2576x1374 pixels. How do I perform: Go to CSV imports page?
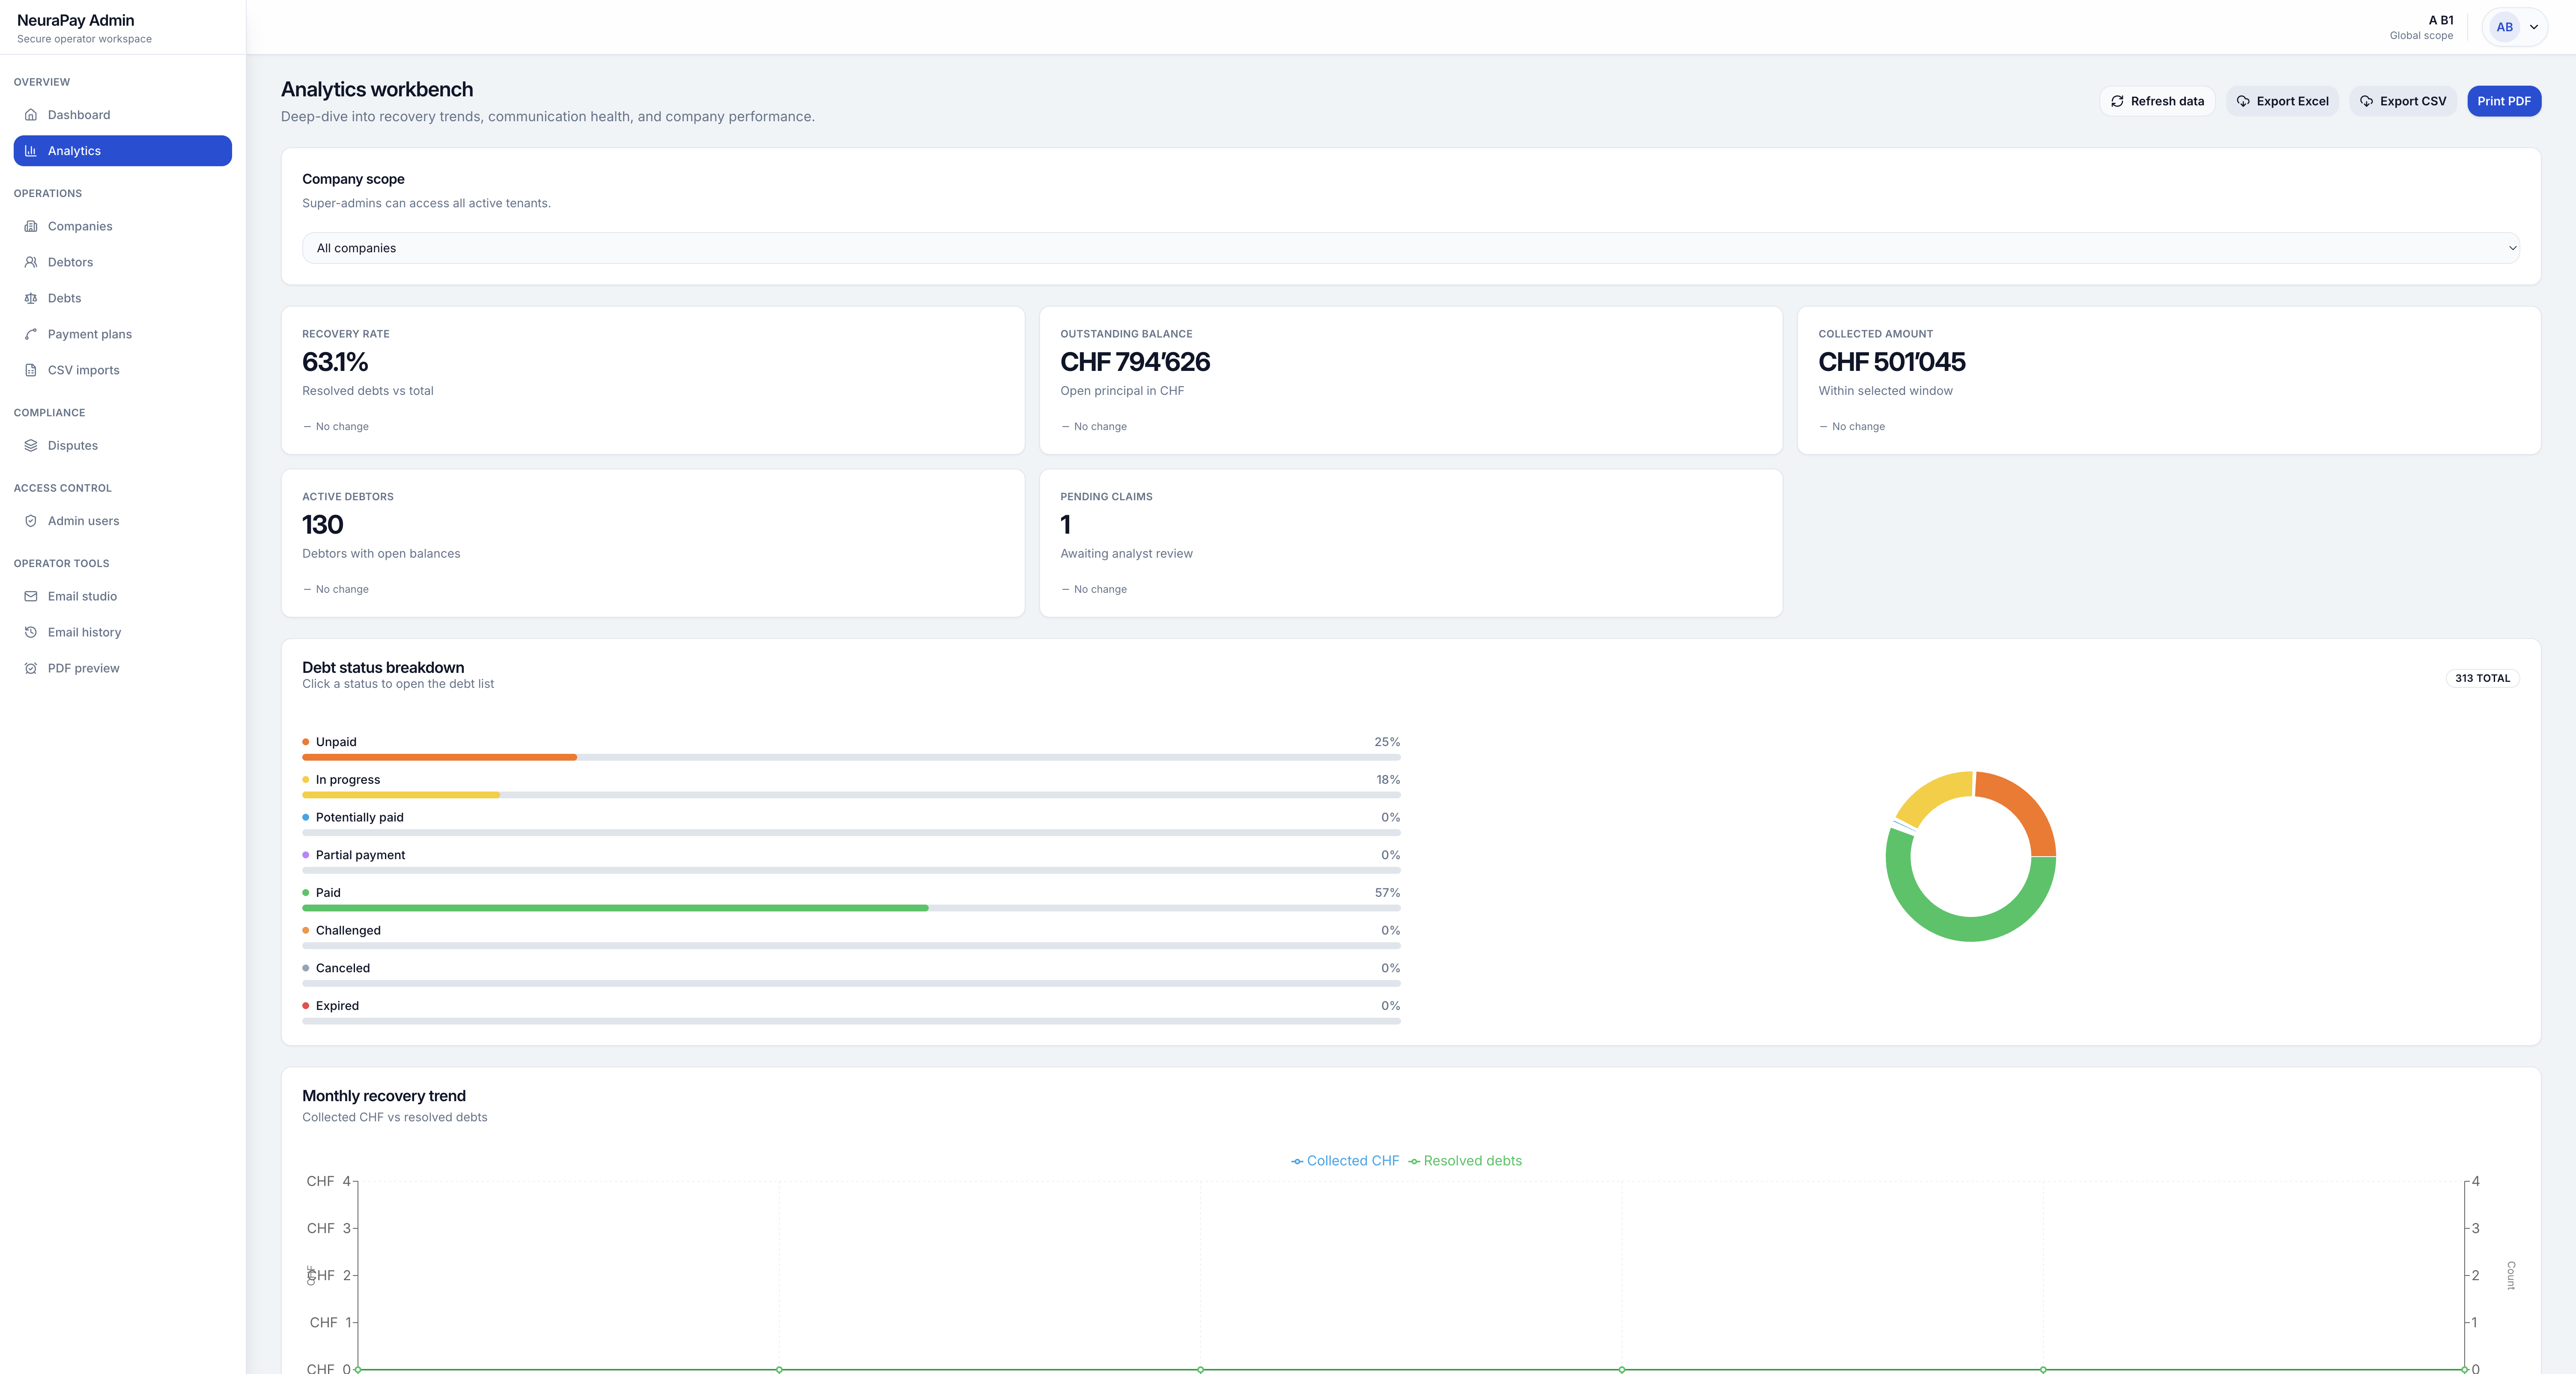(x=83, y=370)
